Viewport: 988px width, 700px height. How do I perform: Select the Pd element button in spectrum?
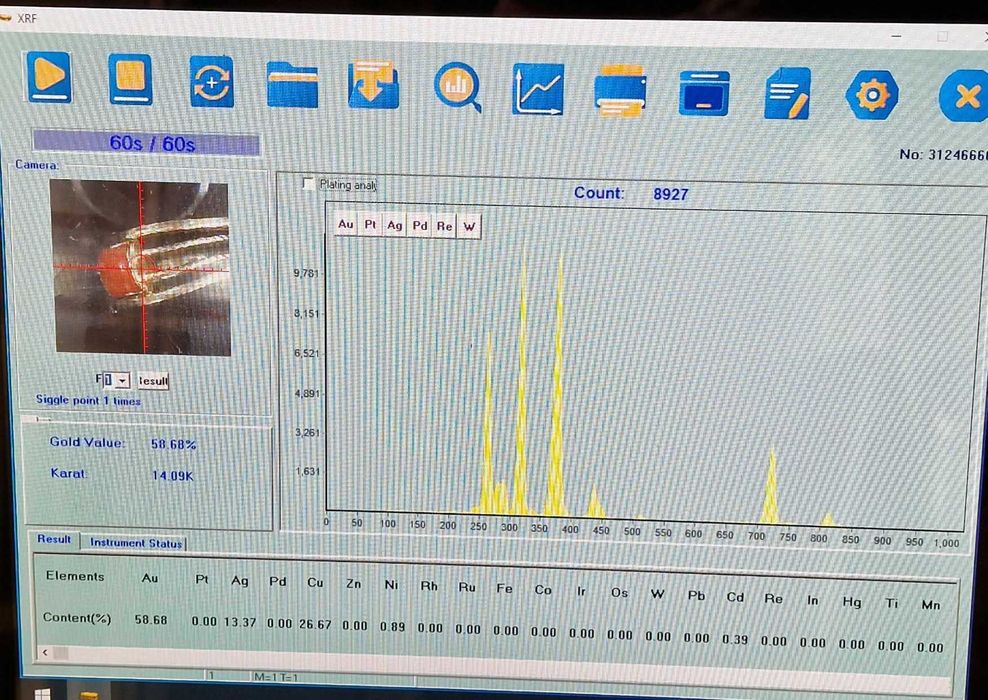click(x=420, y=226)
